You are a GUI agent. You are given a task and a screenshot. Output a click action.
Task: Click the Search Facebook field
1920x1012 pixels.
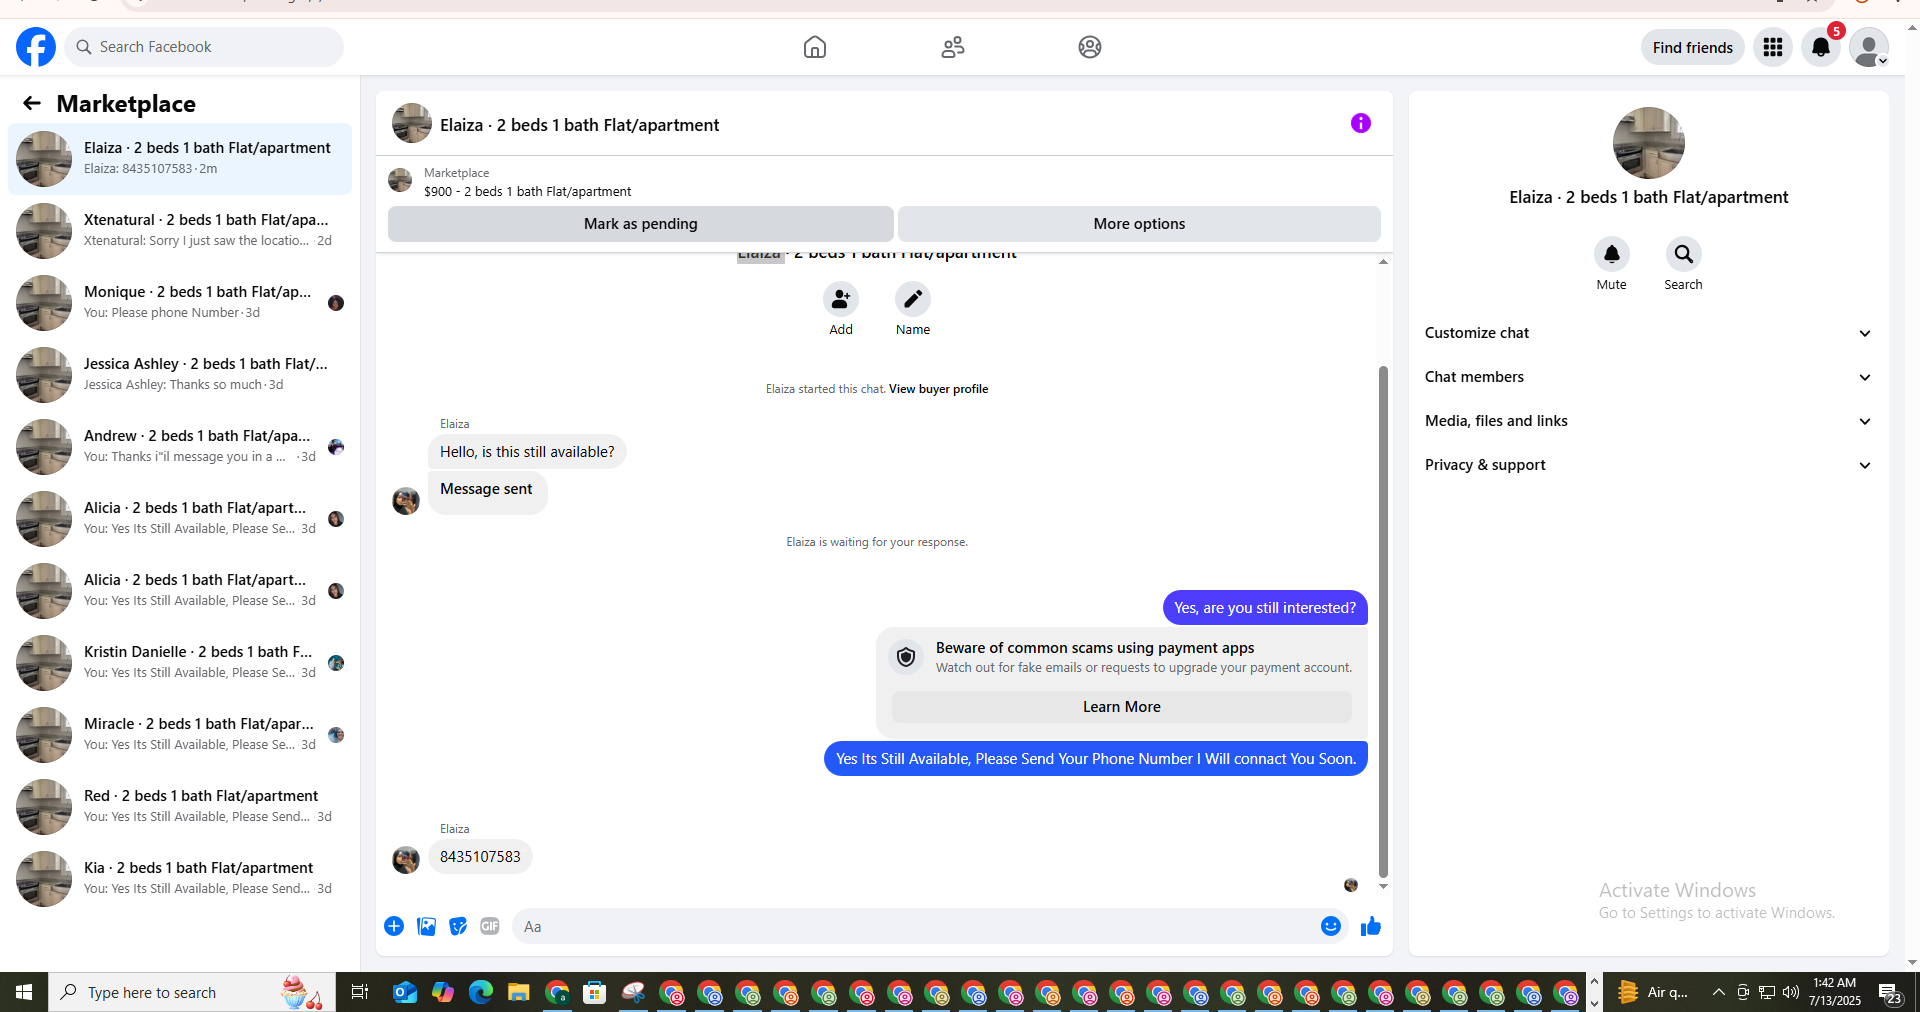pyautogui.click(x=204, y=47)
